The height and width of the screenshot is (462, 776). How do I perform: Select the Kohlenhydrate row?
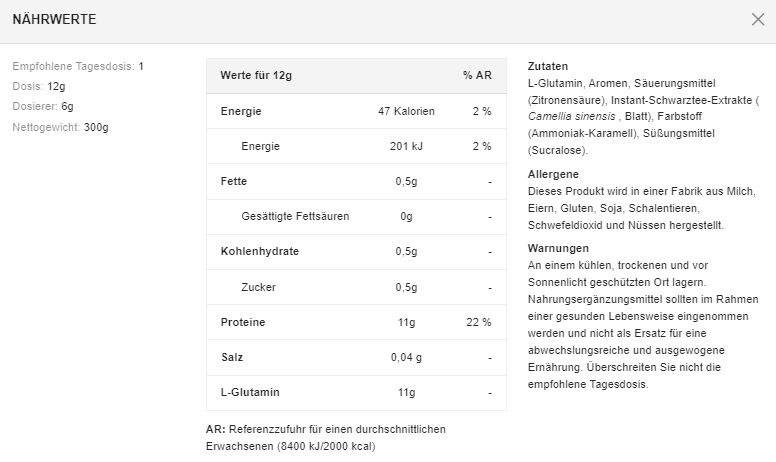pos(356,251)
